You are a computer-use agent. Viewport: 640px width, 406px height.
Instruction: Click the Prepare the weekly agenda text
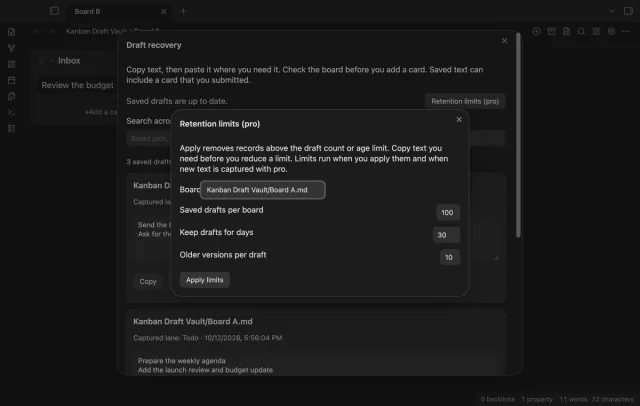182,361
